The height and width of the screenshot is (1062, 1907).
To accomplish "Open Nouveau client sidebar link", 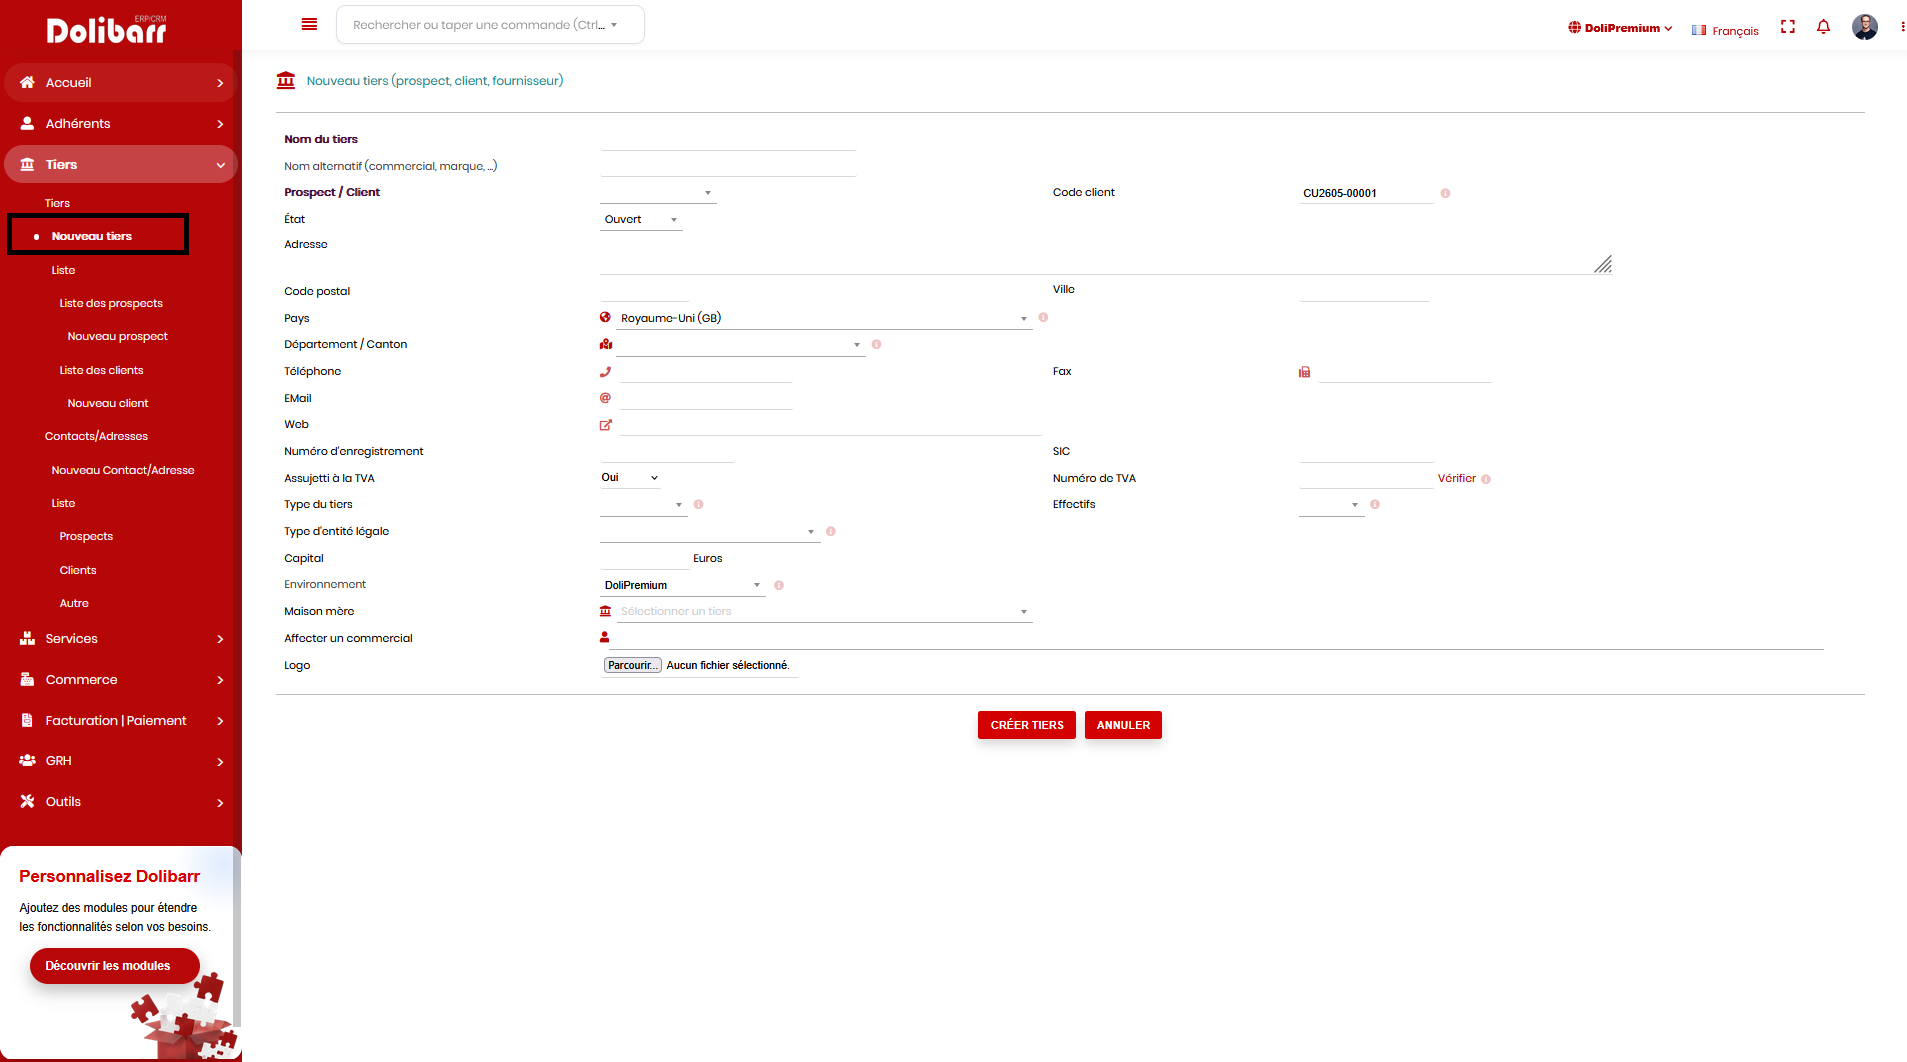I will click(x=108, y=403).
